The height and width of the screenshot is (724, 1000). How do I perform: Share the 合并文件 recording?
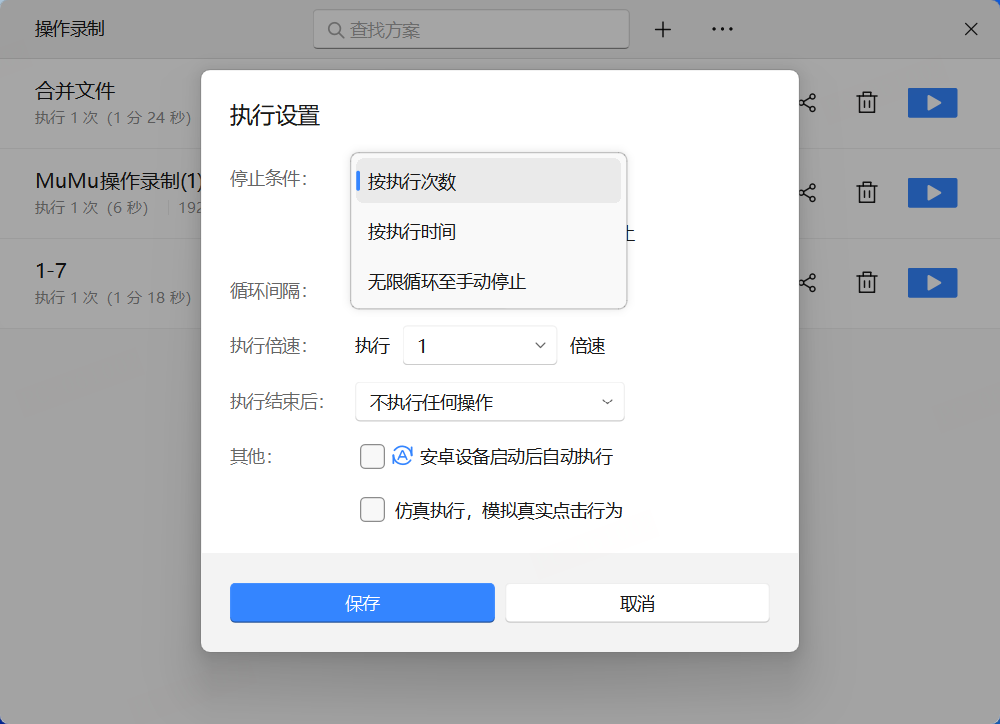pos(808,103)
